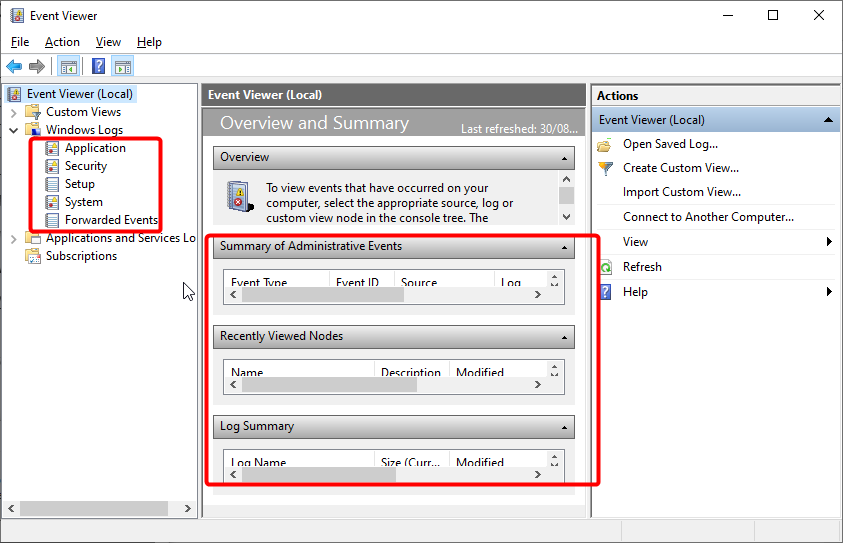
Task: Click the System log icon
Action: pos(52,202)
